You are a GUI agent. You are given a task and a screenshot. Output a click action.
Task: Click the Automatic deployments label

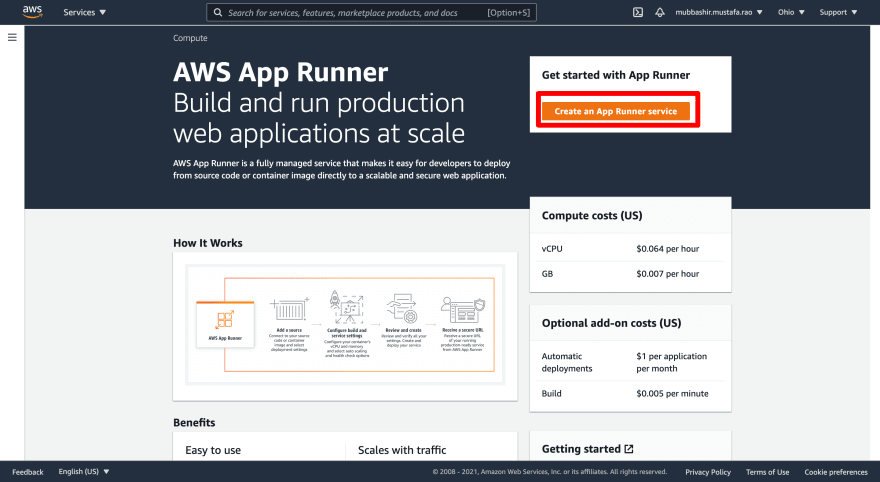(567, 362)
